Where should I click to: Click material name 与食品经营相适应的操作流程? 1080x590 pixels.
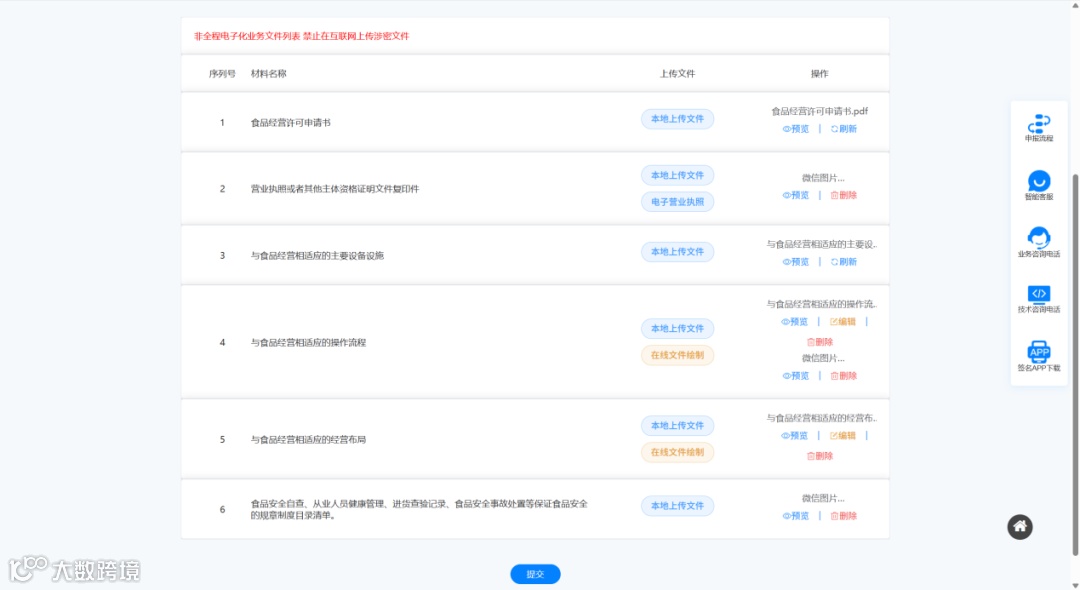(x=308, y=342)
